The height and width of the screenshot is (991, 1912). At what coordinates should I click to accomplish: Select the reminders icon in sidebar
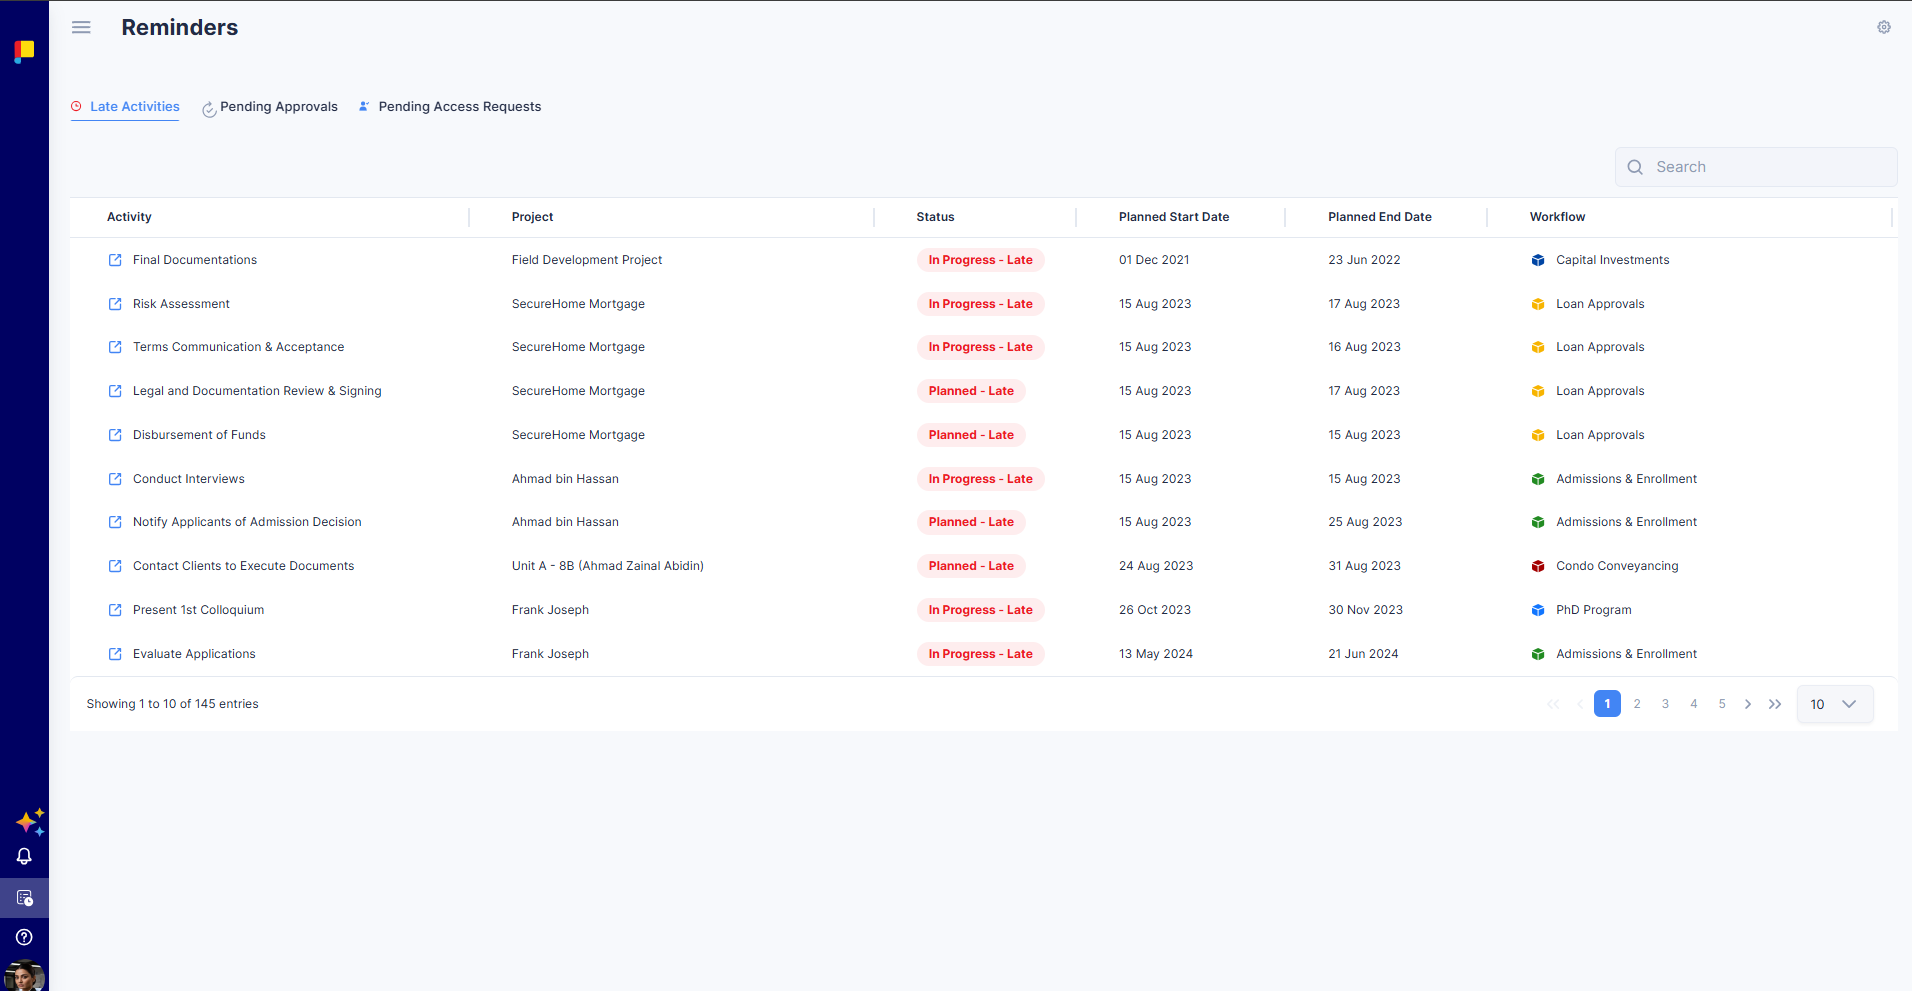pos(24,898)
